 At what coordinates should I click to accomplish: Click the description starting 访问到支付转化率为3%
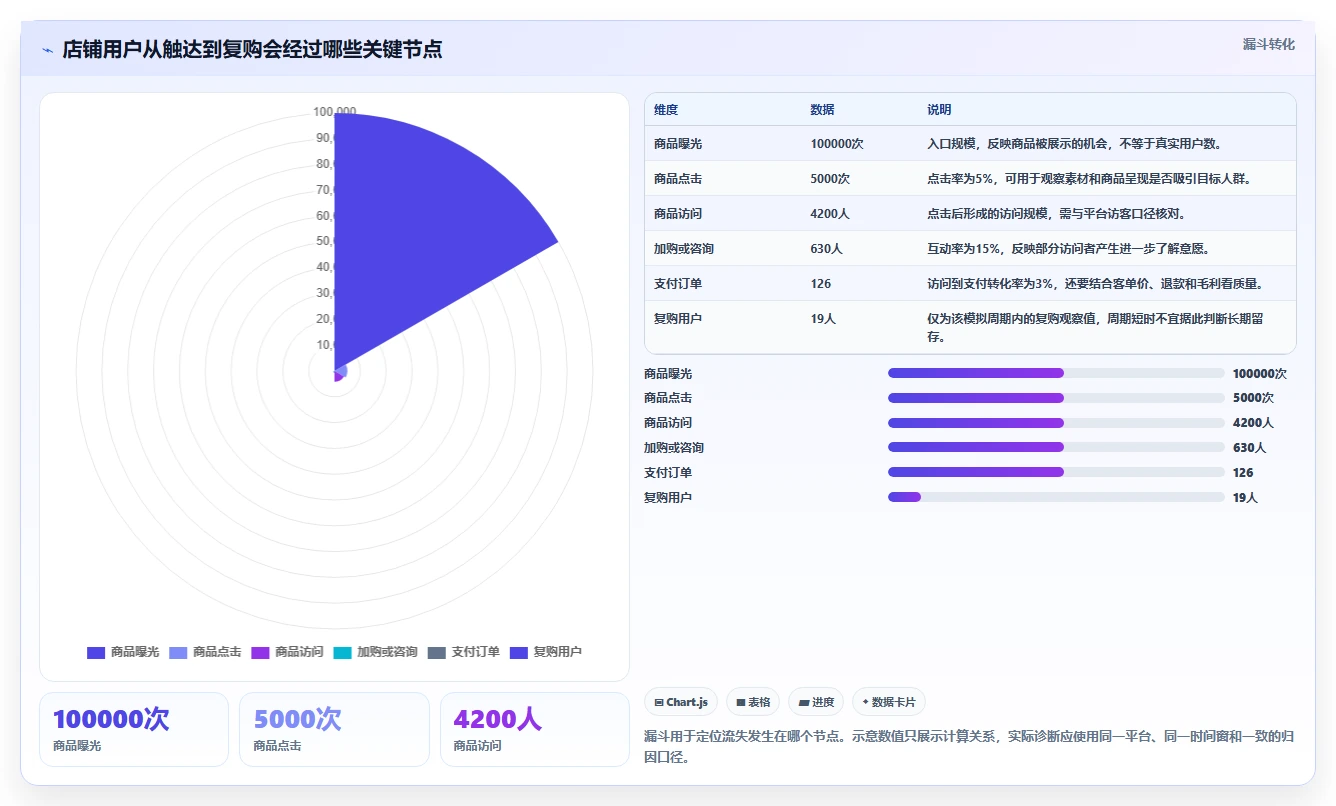[x=1095, y=284]
